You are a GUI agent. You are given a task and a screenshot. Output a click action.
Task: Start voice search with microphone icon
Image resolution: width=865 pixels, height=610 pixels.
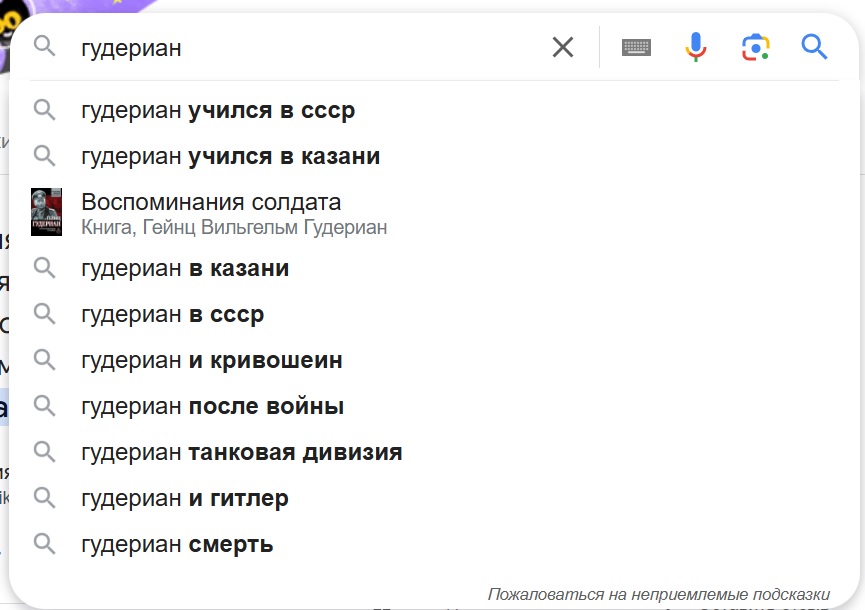click(x=696, y=47)
